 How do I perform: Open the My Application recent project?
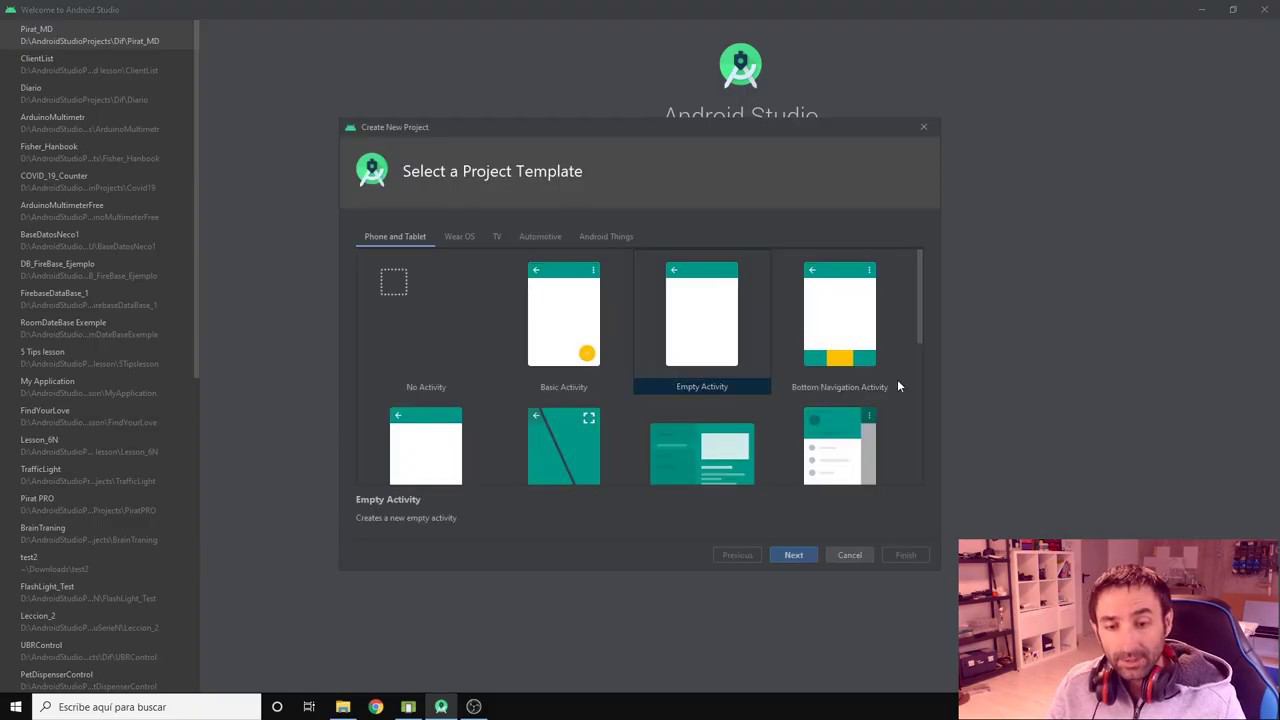(97, 387)
